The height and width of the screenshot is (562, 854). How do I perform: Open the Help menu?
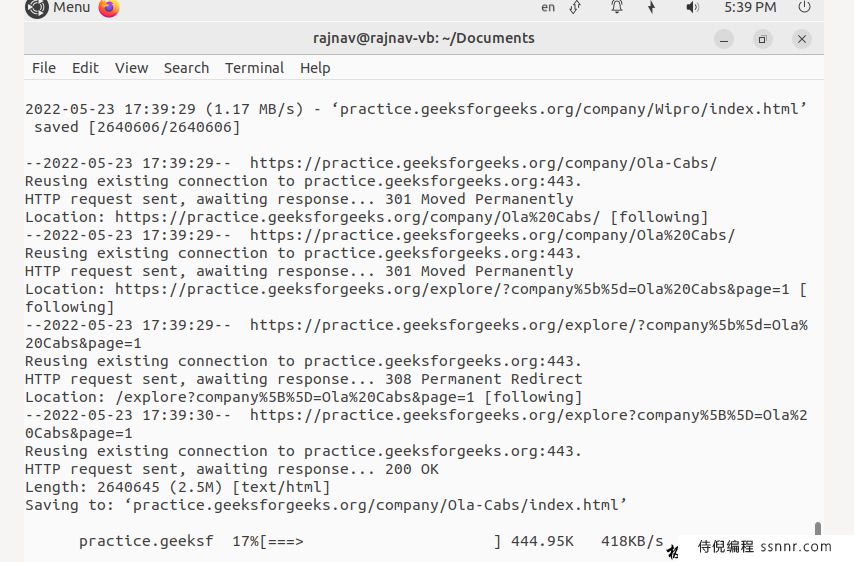(315, 68)
